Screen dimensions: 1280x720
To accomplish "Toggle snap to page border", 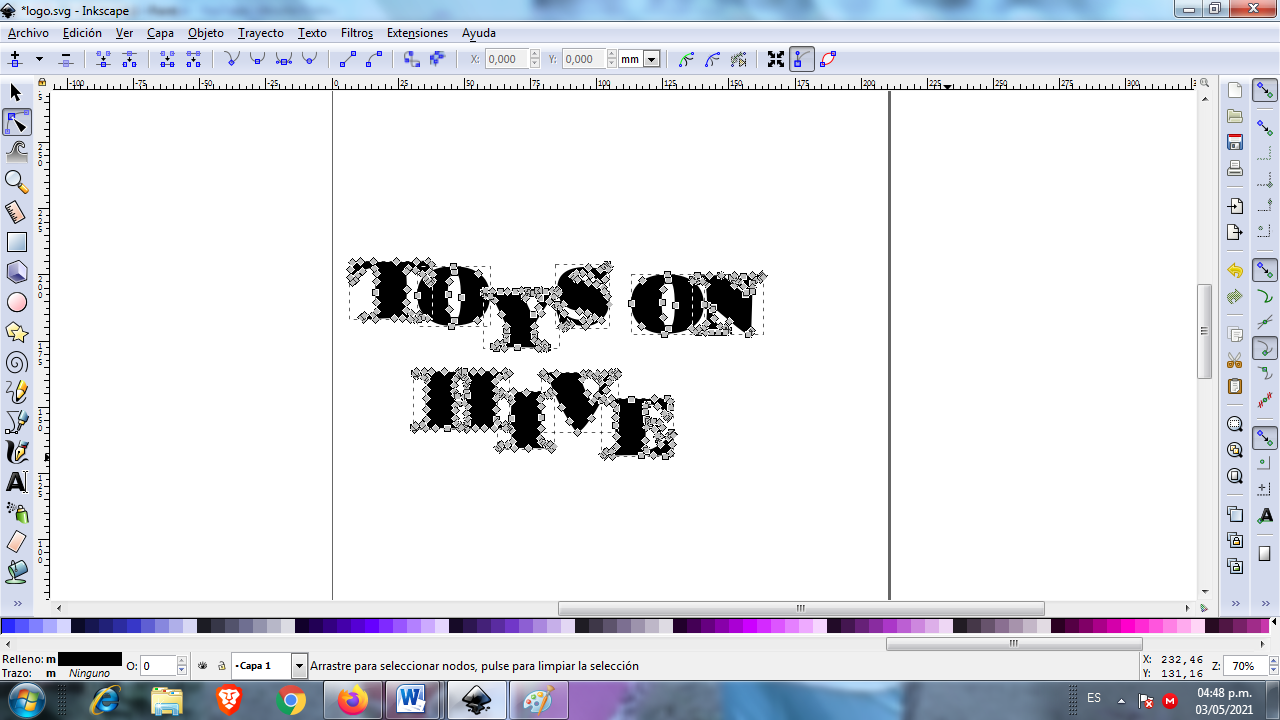I will [x=1265, y=554].
